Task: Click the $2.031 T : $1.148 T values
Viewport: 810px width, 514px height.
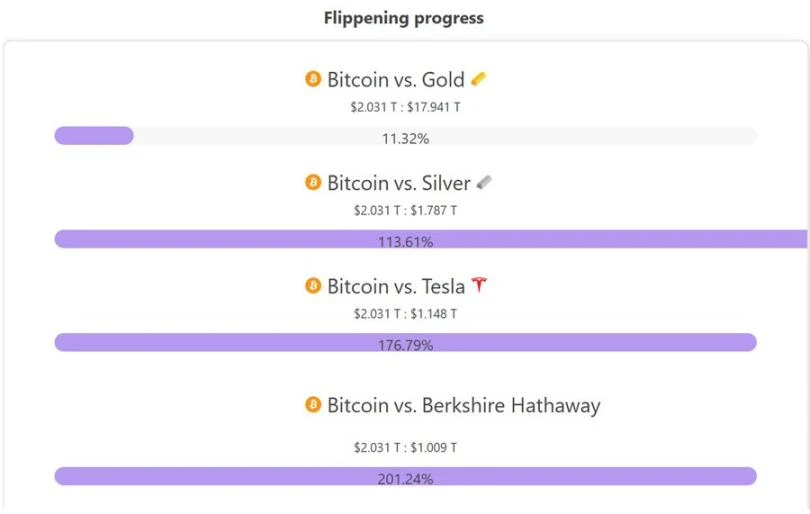Action: [x=405, y=313]
